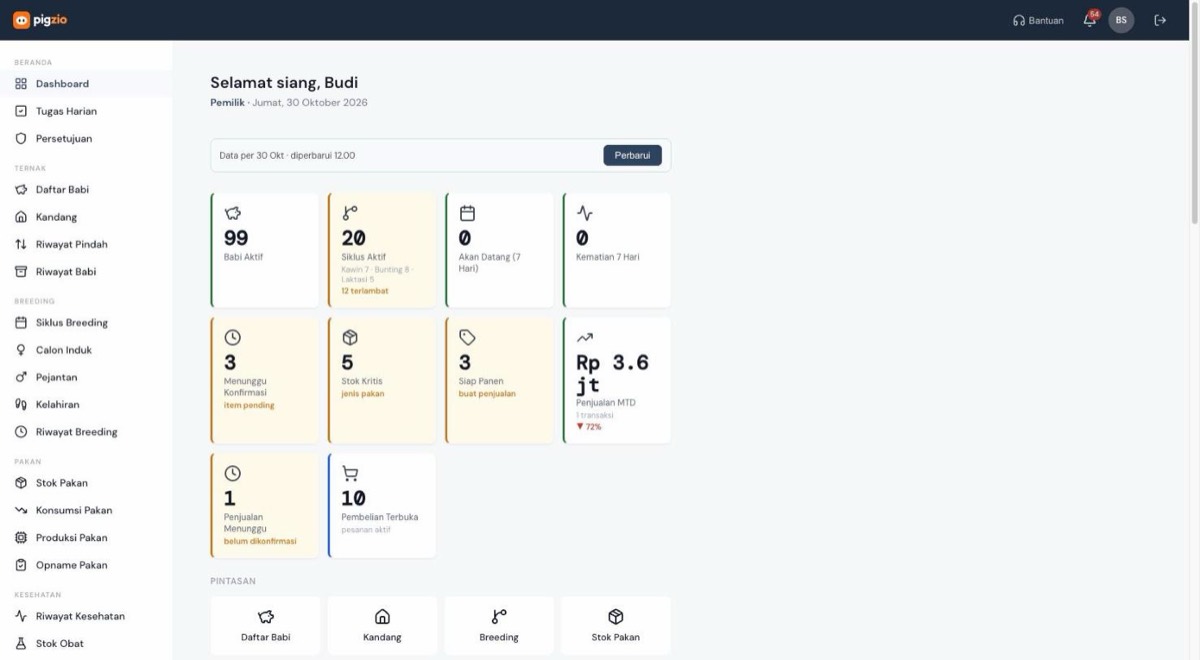
Task: Open the Breeding shortcut button
Action: (x=499, y=626)
